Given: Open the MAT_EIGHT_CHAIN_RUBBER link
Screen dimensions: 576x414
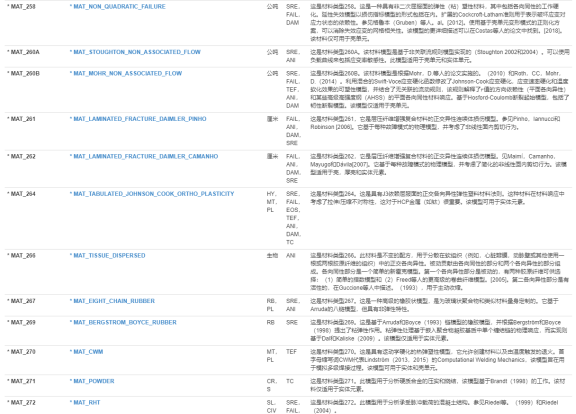Looking at the screenshot, I should (x=112, y=301).
